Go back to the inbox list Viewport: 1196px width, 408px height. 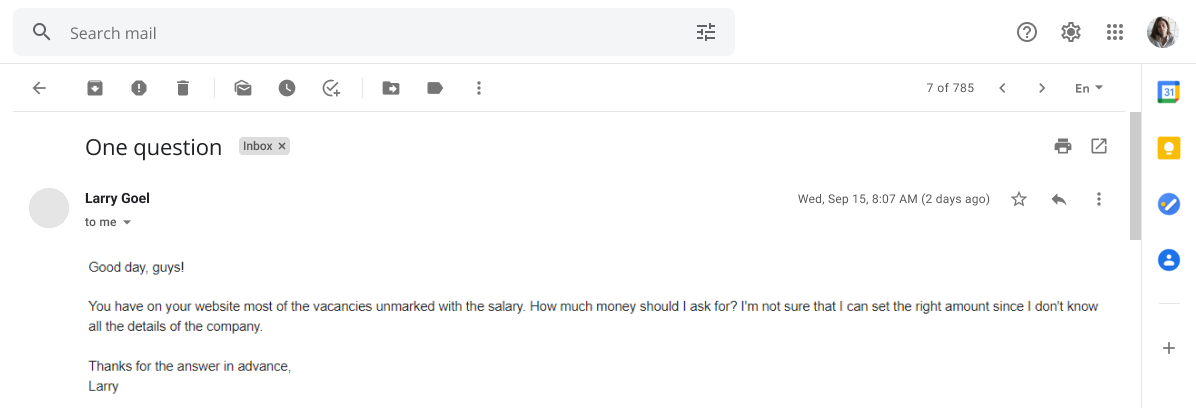[x=40, y=88]
